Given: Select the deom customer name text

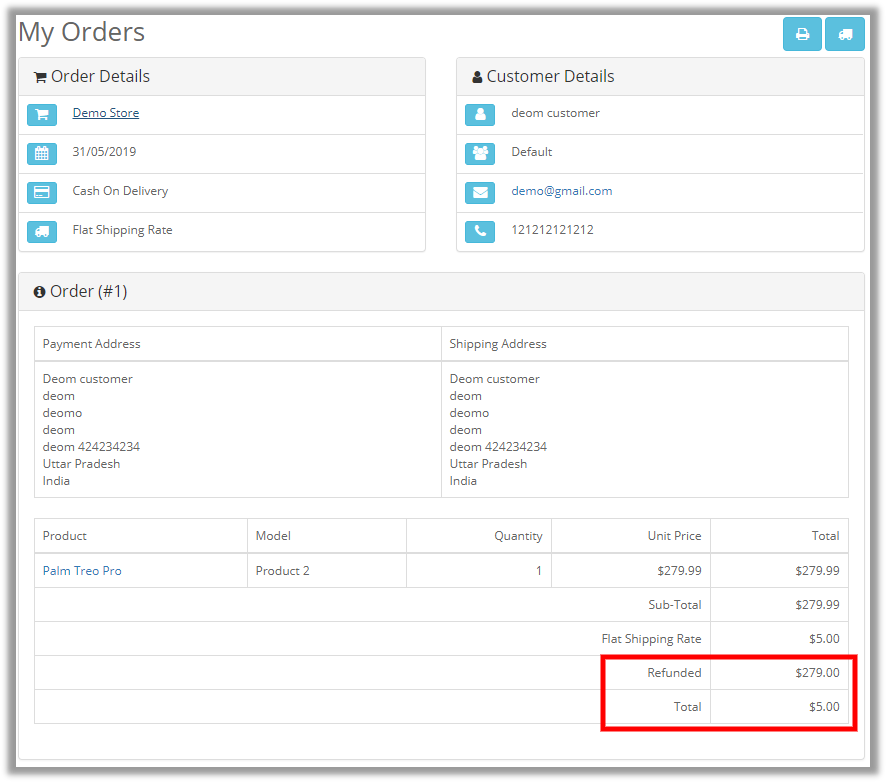Looking at the screenshot, I should point(555,113).
